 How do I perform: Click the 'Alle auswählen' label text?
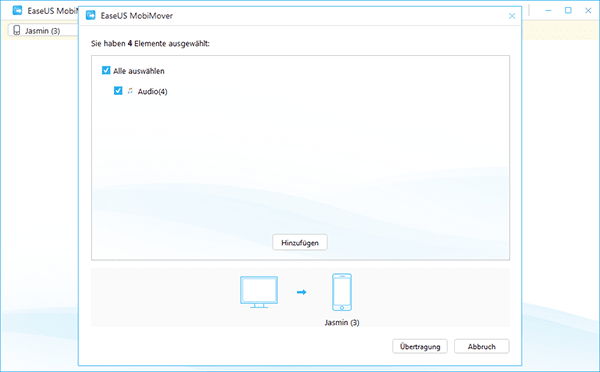pyautogui.click(x=139, y=71)
